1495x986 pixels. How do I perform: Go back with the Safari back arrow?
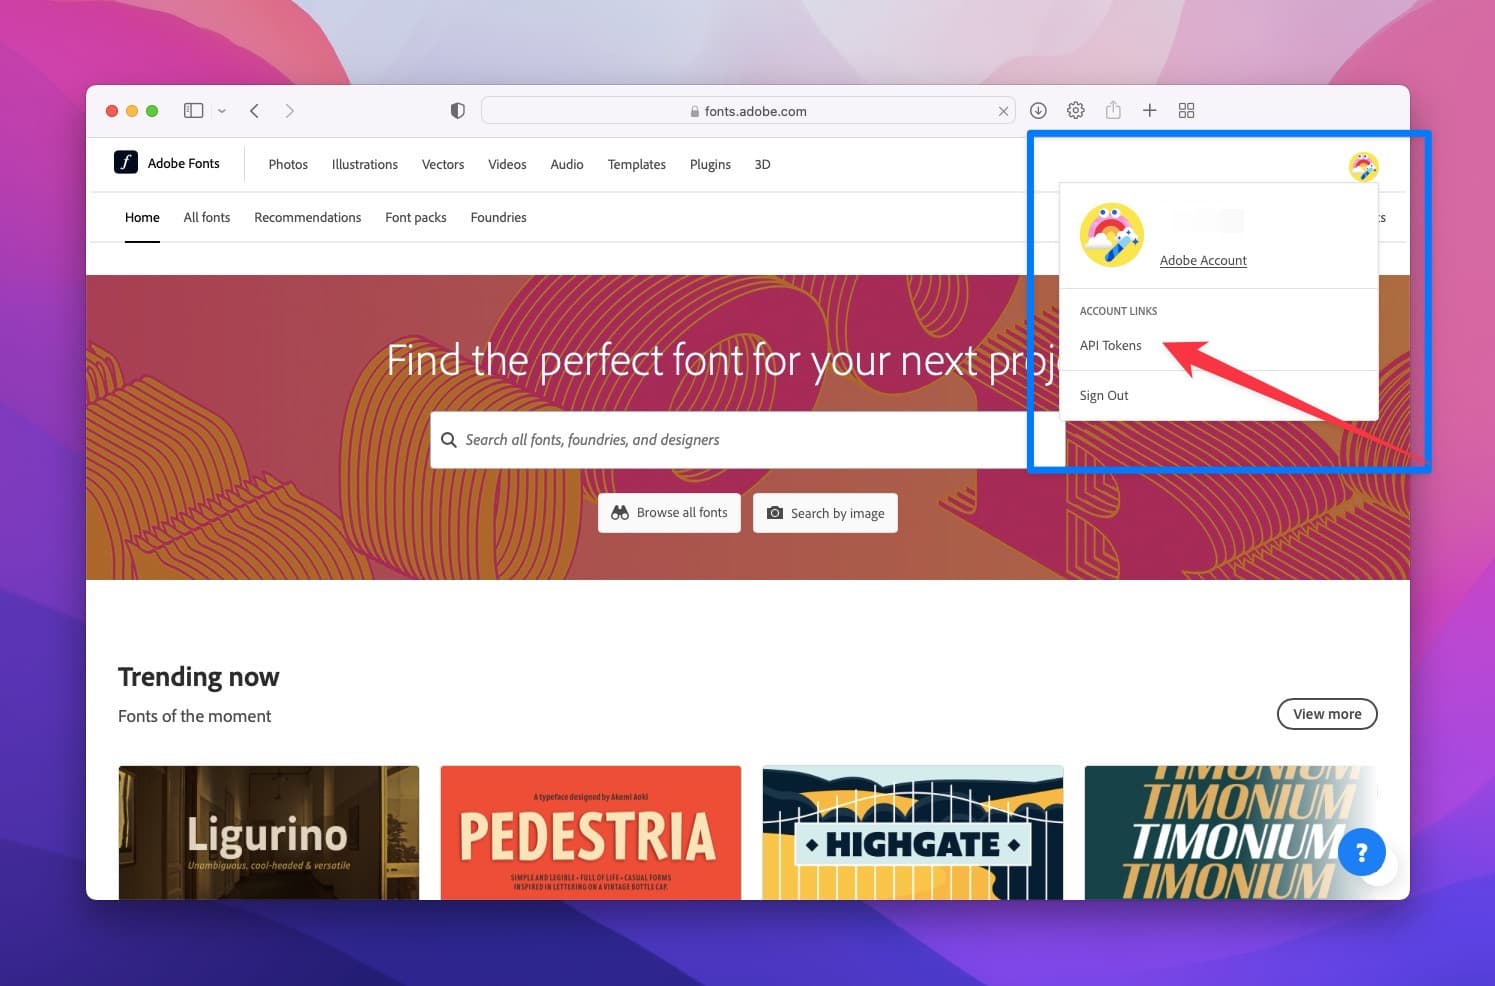pyautogui.click(x=255, y=111)
